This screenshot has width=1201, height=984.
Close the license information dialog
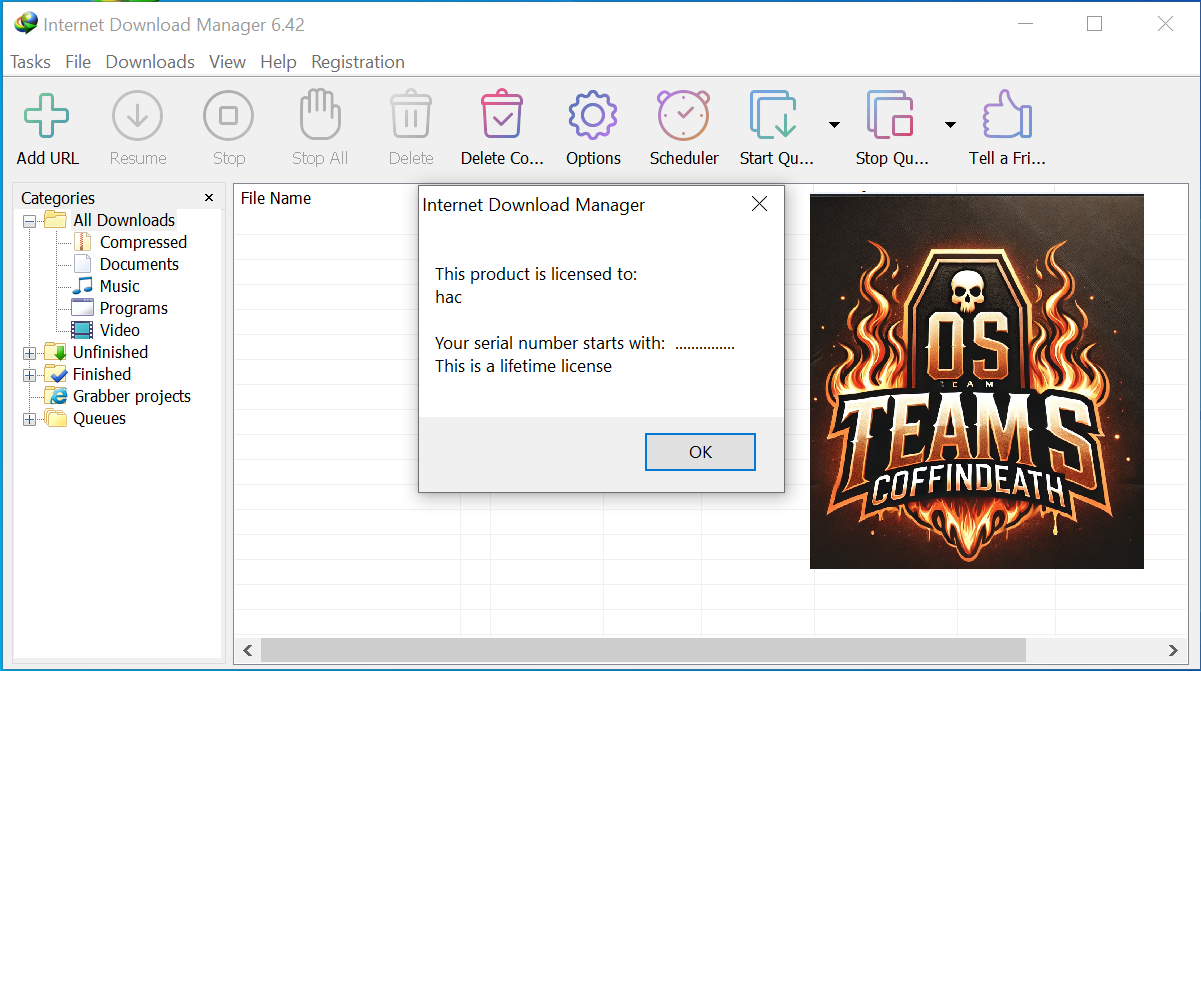tap(760, 204)
